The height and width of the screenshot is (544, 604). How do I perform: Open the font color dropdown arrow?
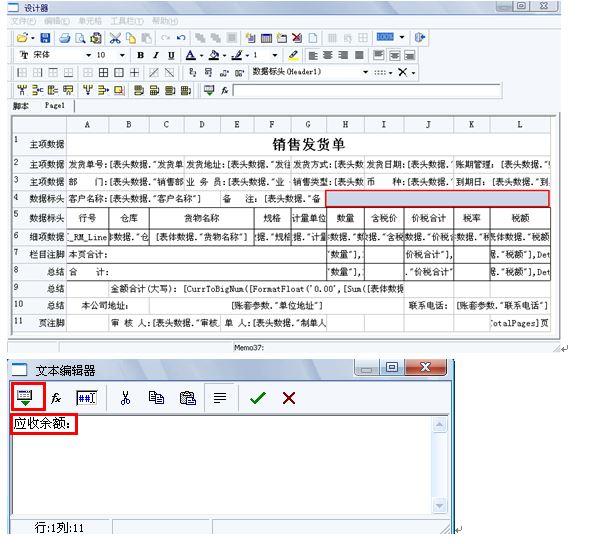point(201,55)
